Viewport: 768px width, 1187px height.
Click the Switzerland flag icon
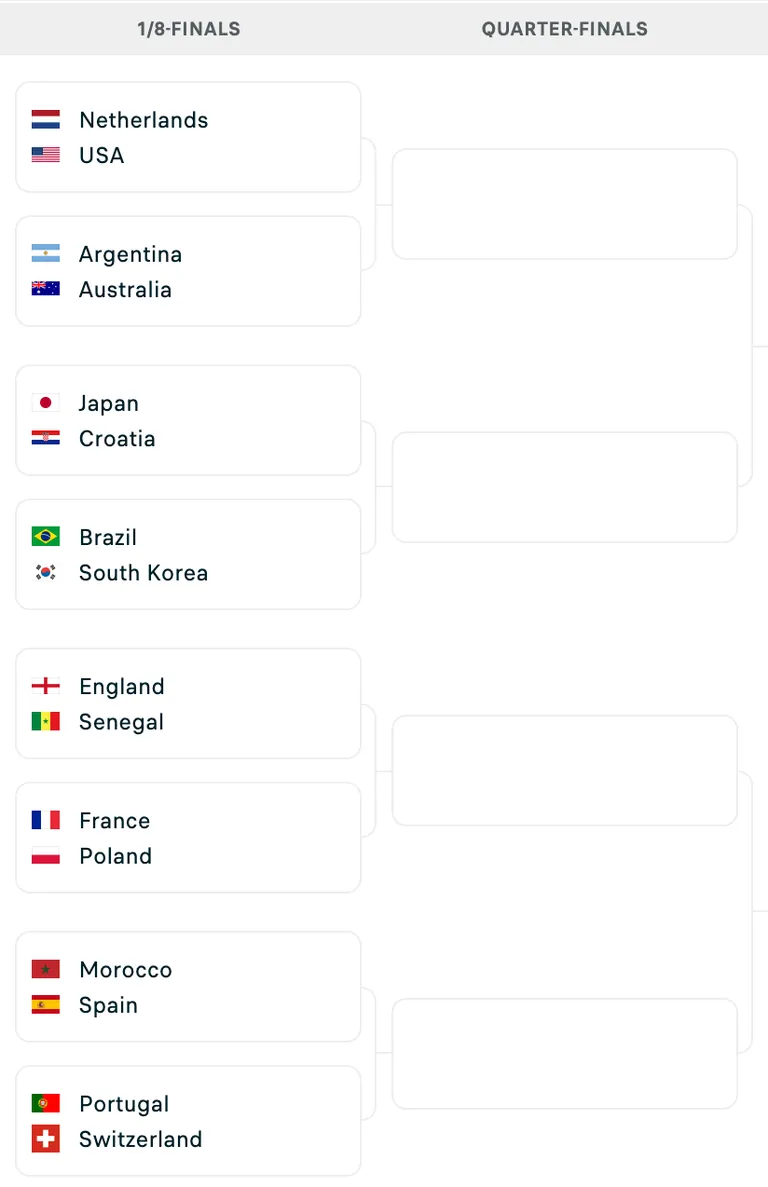point(45,1139)
